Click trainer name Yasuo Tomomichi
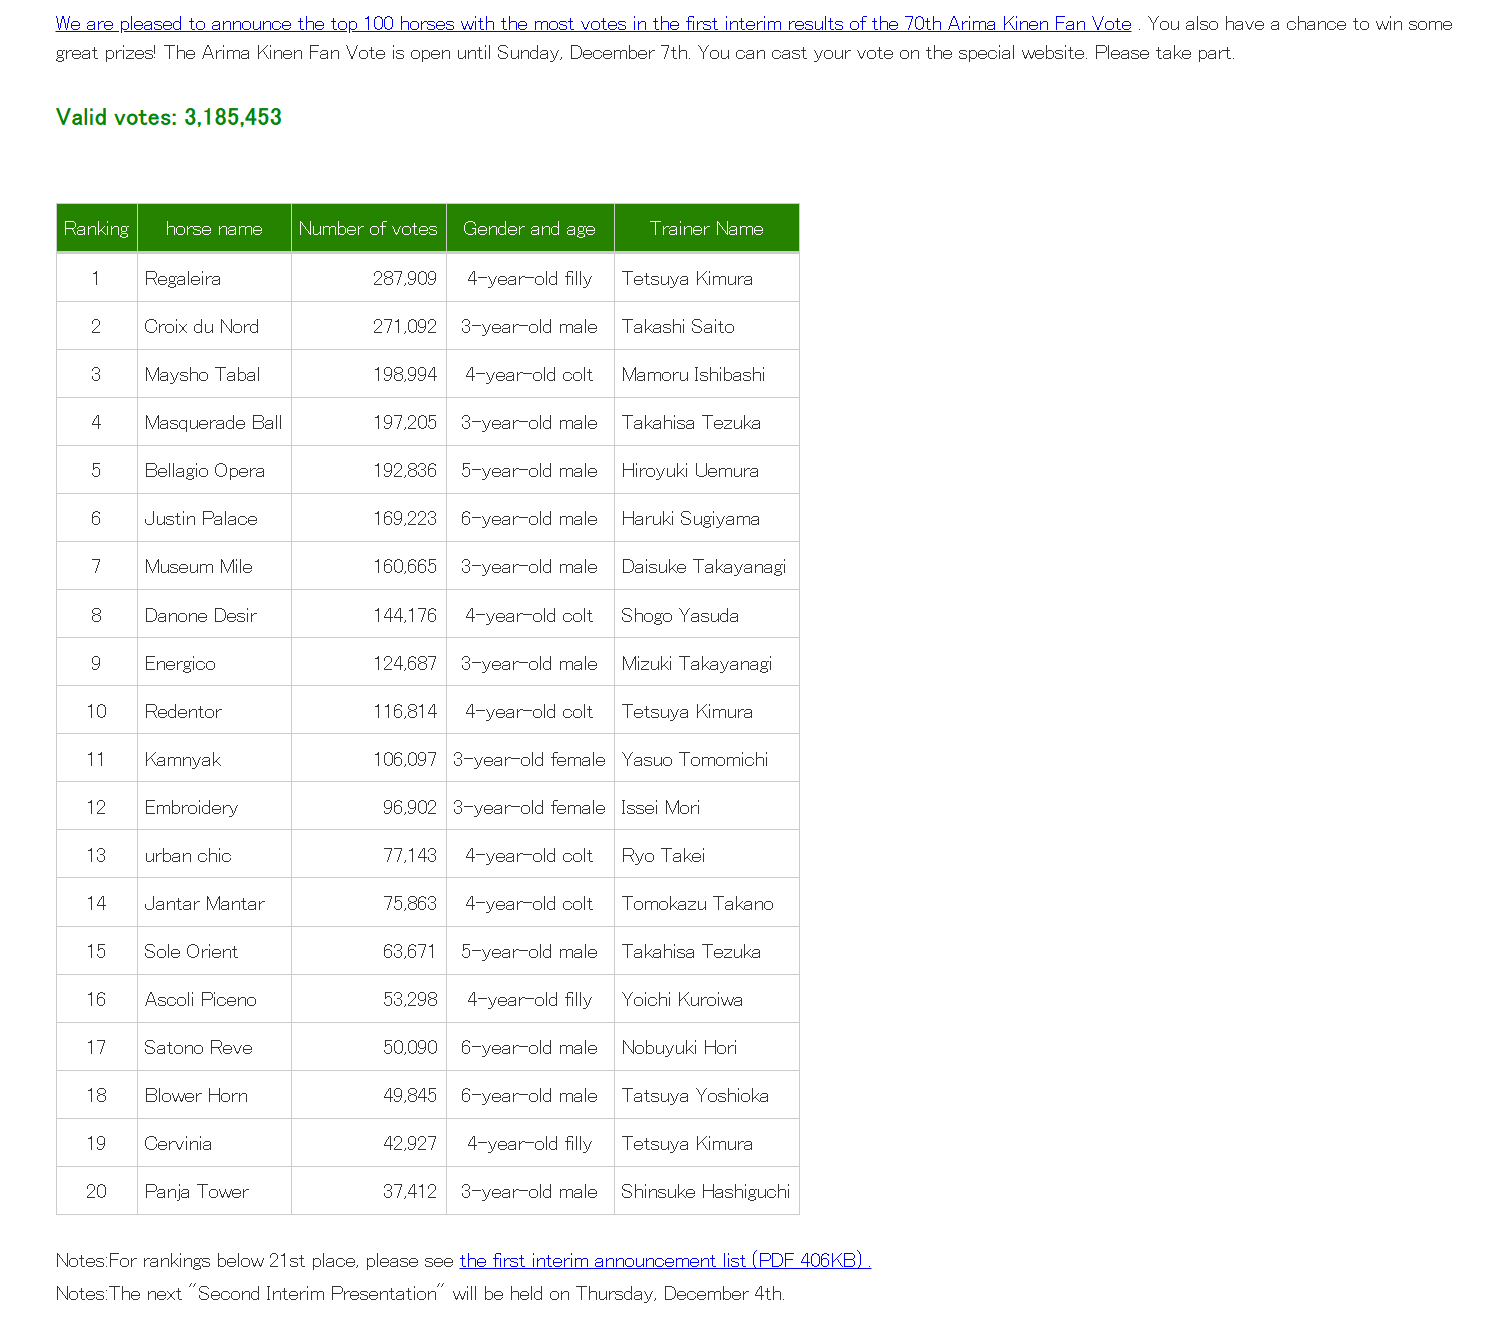1501x1318 pixels. click(x=695, y=759)
